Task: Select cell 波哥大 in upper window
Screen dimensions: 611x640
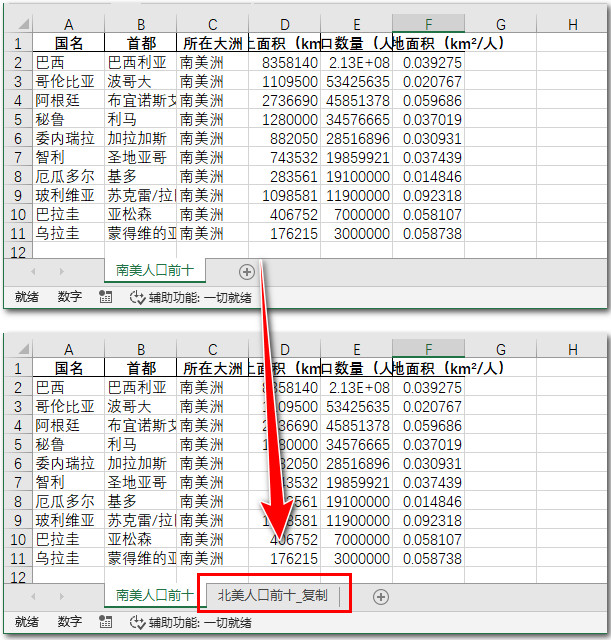Action: [x=140, y=82]
